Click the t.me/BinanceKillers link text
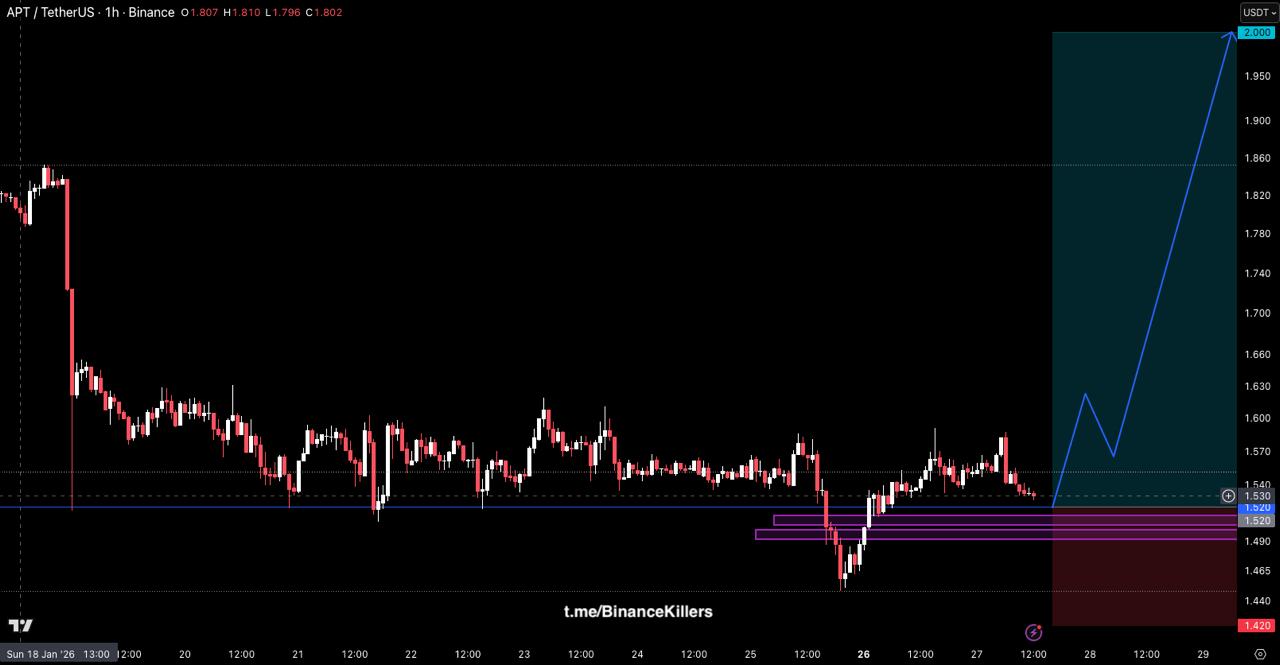 coord(638,611)
